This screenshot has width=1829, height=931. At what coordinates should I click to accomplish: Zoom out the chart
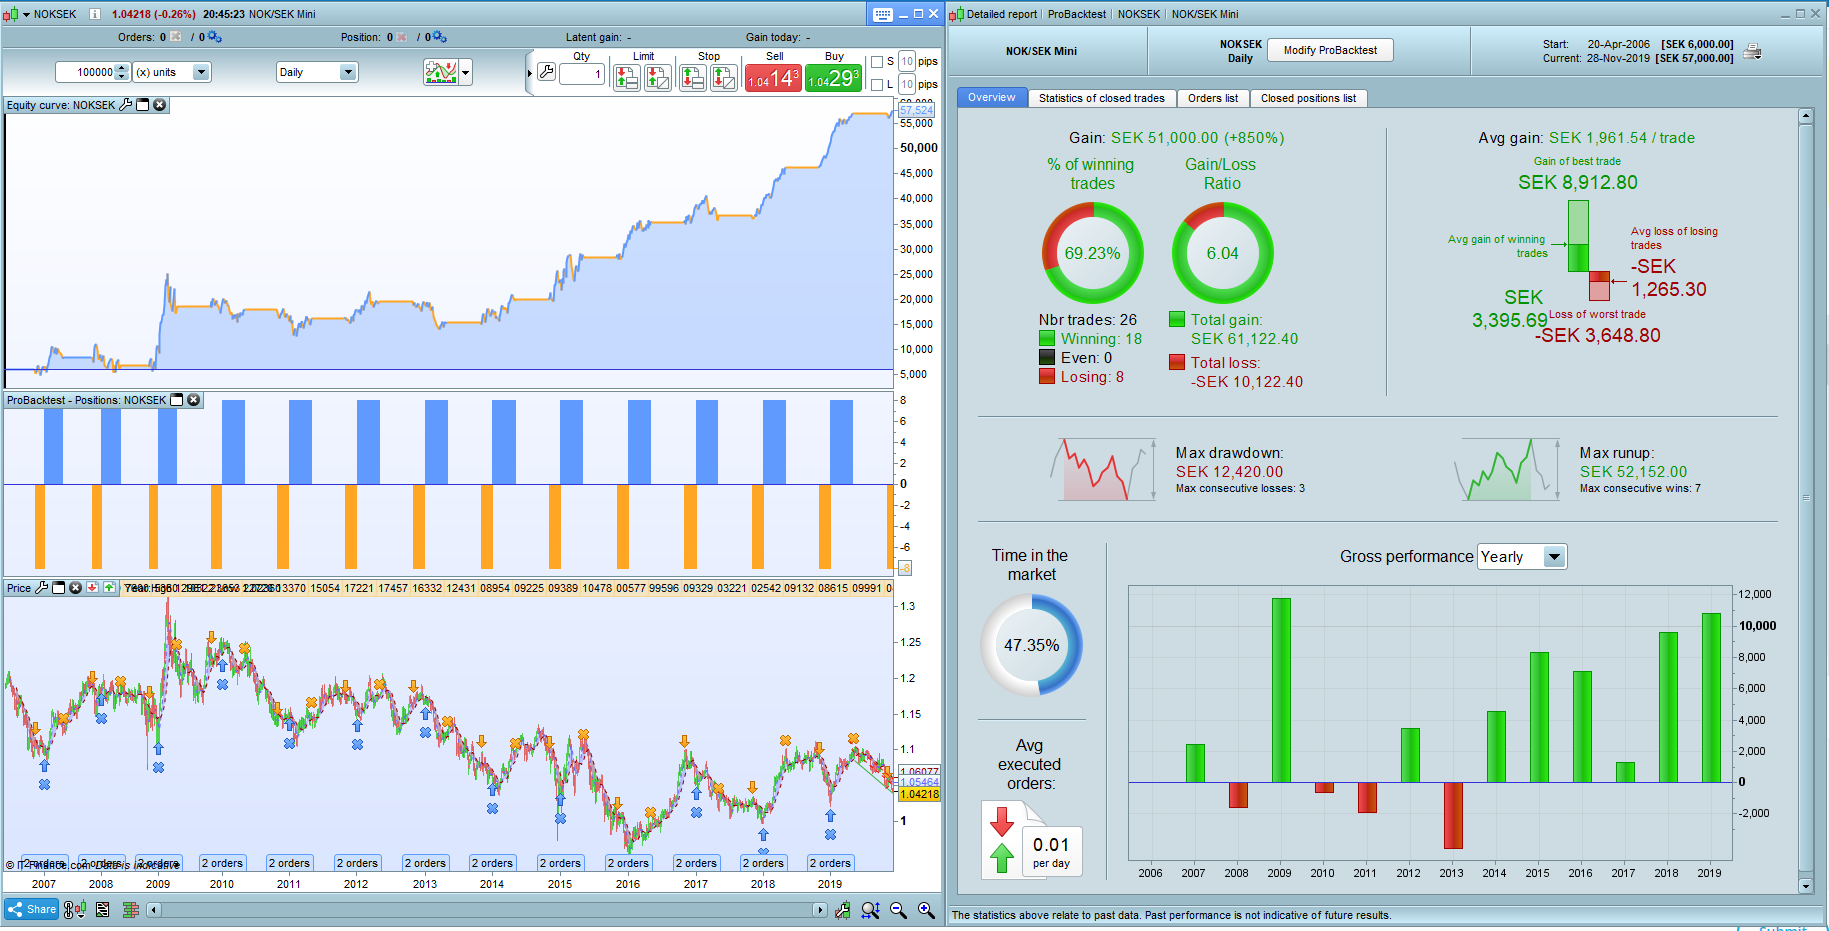point(899,910)
